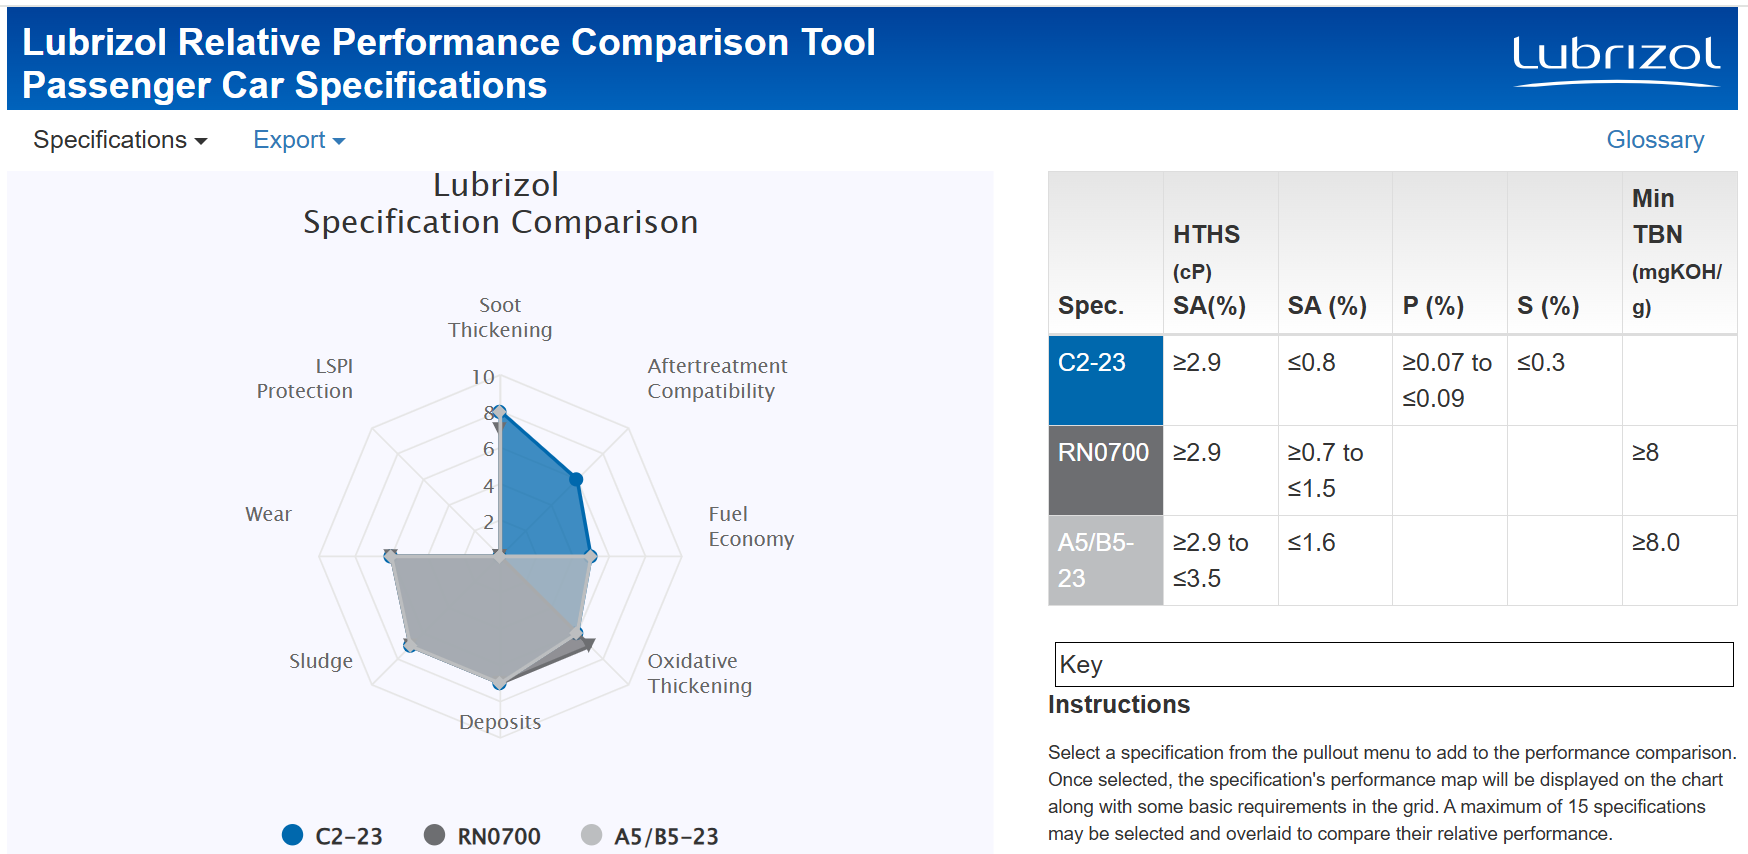Toggle A5/B5-23 series in chart legend
Viewport: 1748px width, 854px height.
click(650, 836)
